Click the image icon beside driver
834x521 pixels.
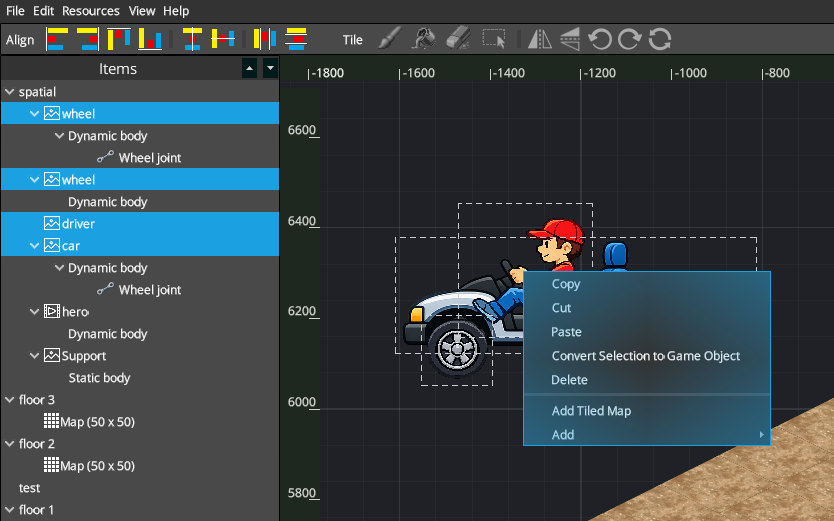(52, 223)
